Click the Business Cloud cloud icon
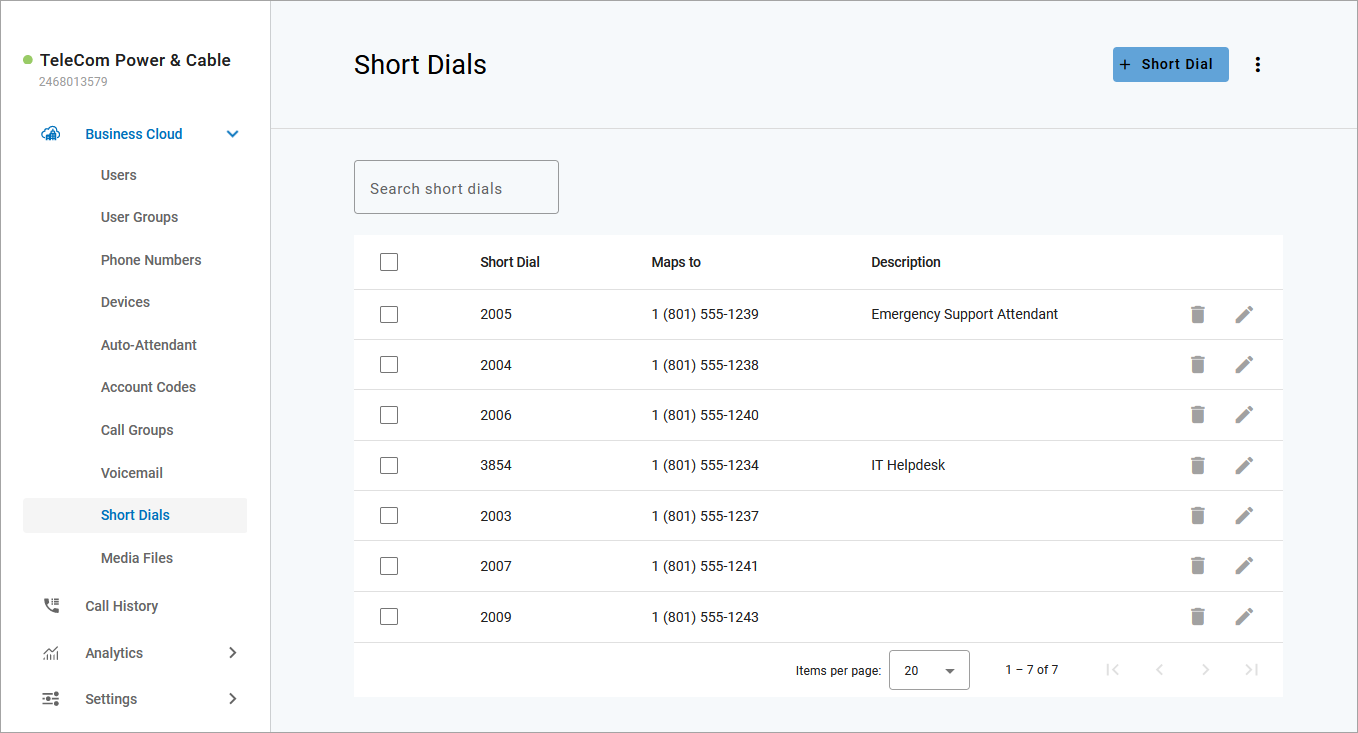The height and width of the screenshot is (733, 1358). pos(50,134)
